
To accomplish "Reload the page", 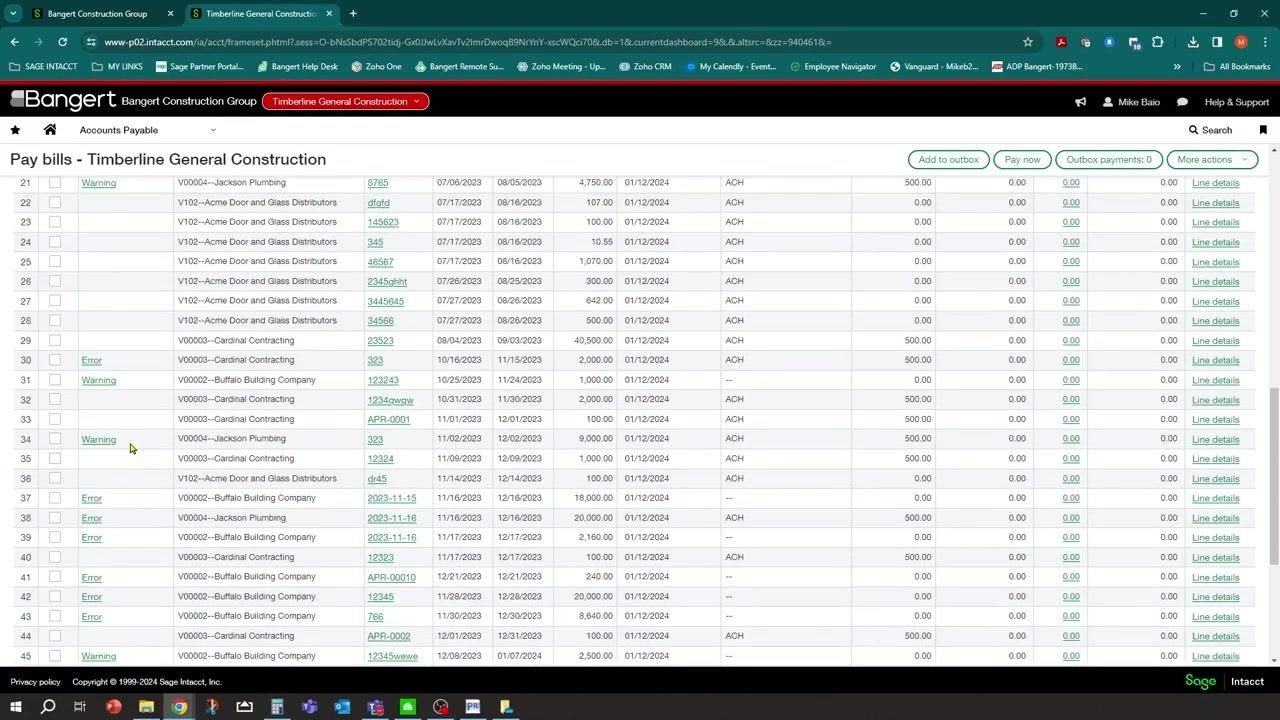I will 62,42.
